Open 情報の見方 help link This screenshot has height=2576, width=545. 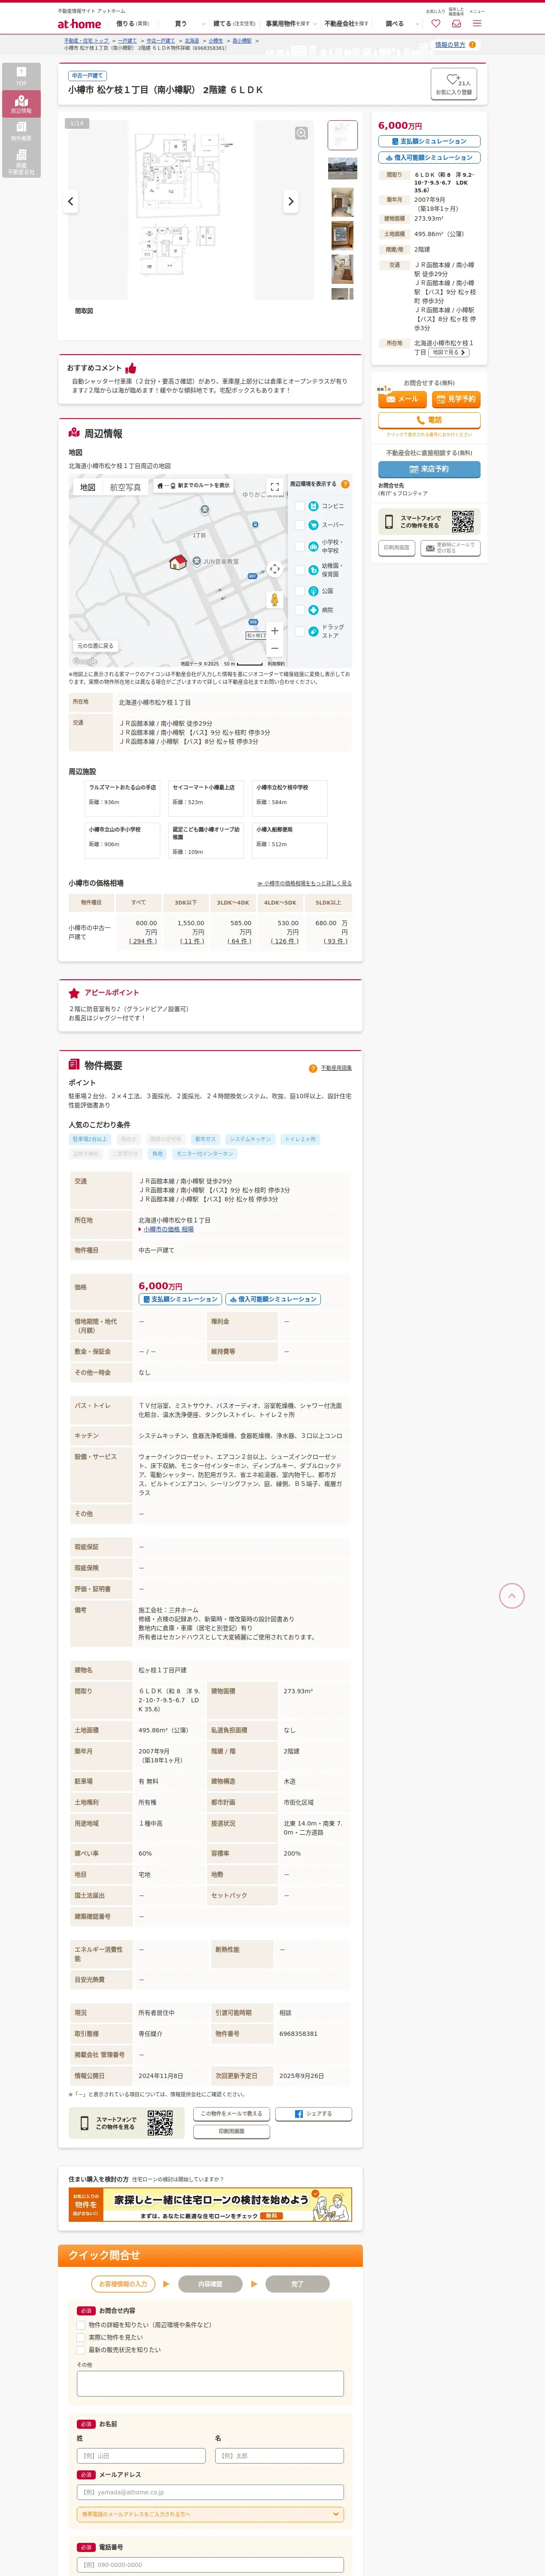(456, 45)
